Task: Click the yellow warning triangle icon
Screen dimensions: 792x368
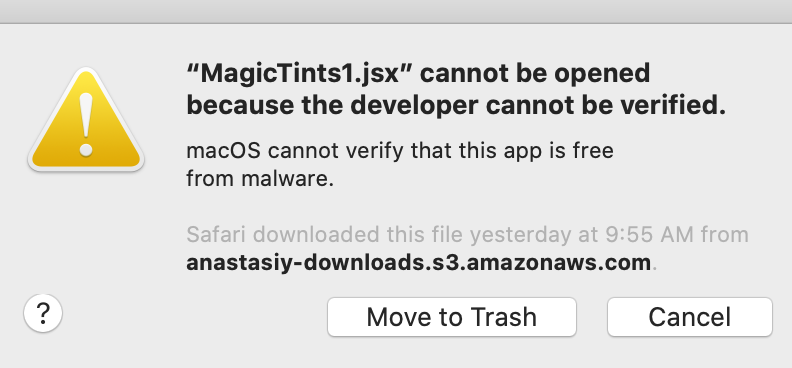Action: (86, 120)
